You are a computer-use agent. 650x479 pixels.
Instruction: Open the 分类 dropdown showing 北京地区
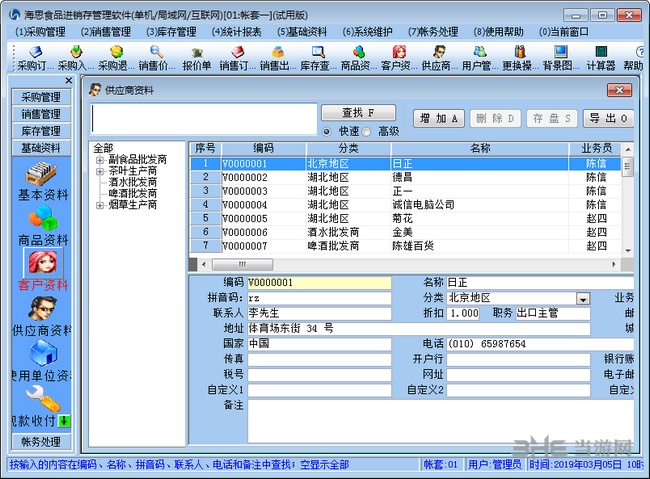tap(583, 299)
